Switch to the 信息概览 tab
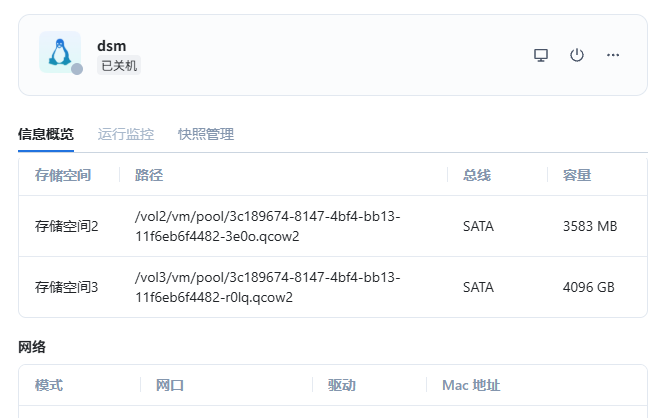Viewport: 668px width, 418px height. pos(46,134)
